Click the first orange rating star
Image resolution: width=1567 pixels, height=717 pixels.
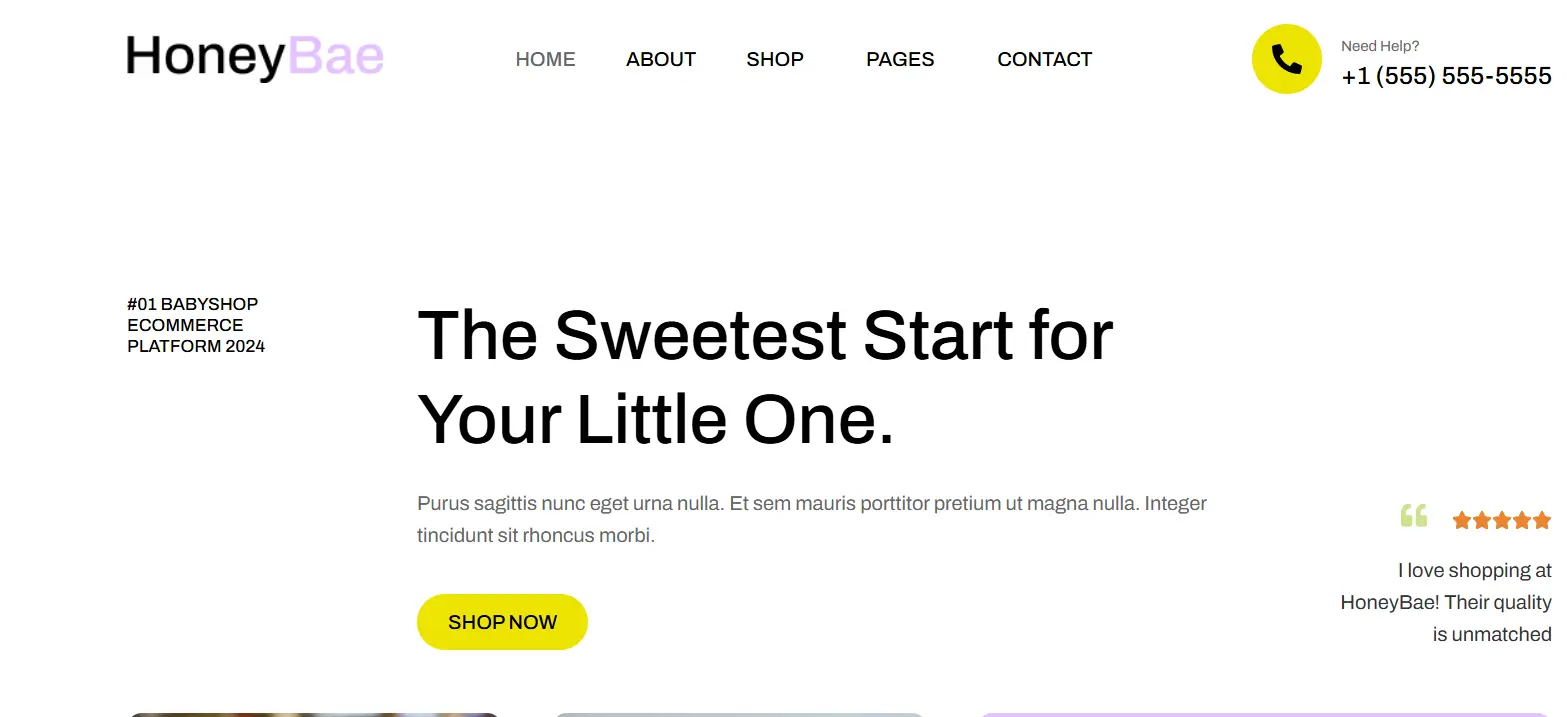1462,520
